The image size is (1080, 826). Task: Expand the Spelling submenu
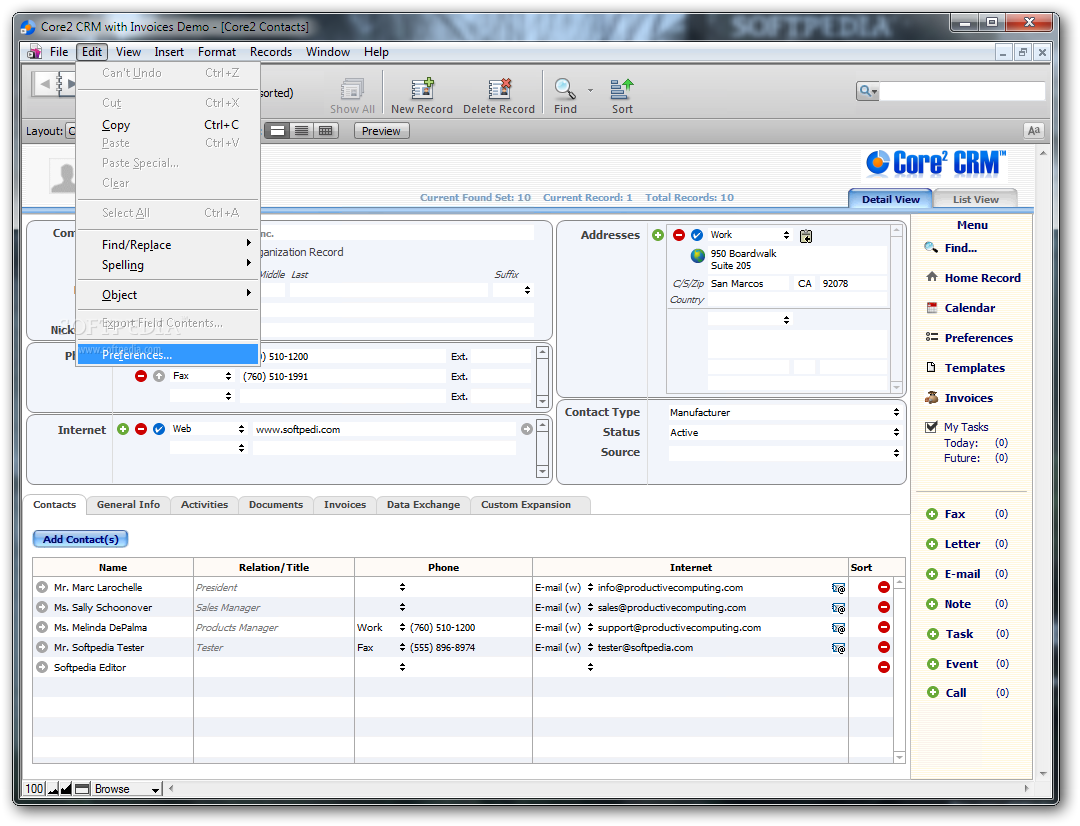click(x=168, y=265)
